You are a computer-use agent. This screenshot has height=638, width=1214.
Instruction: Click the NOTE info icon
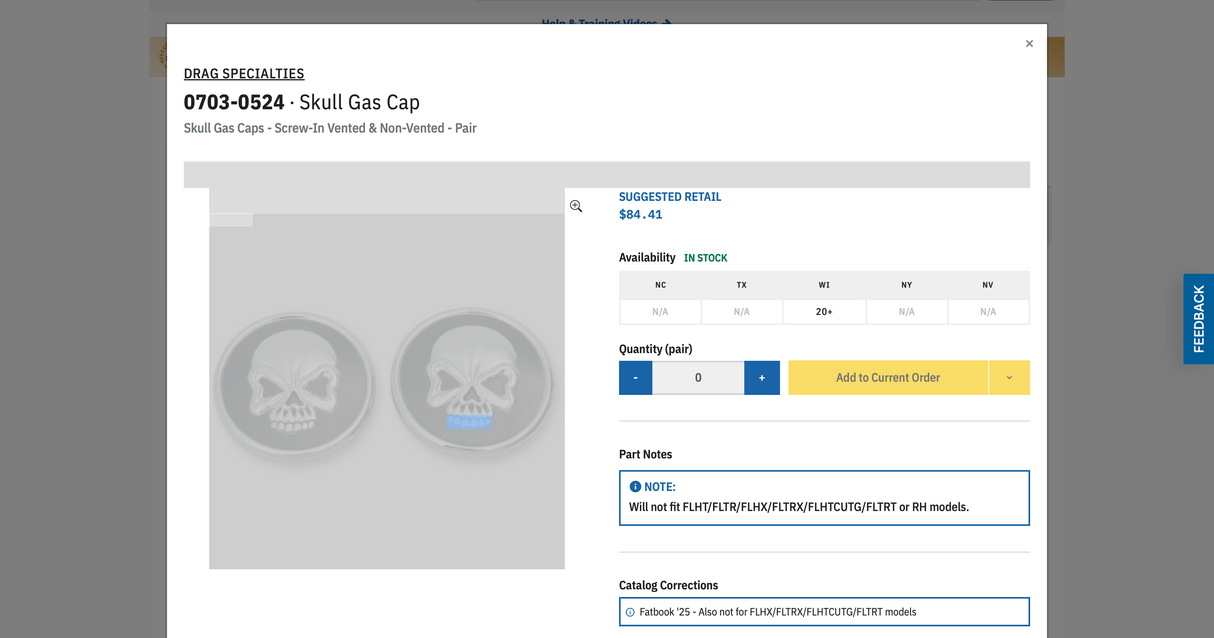(635, 487)
